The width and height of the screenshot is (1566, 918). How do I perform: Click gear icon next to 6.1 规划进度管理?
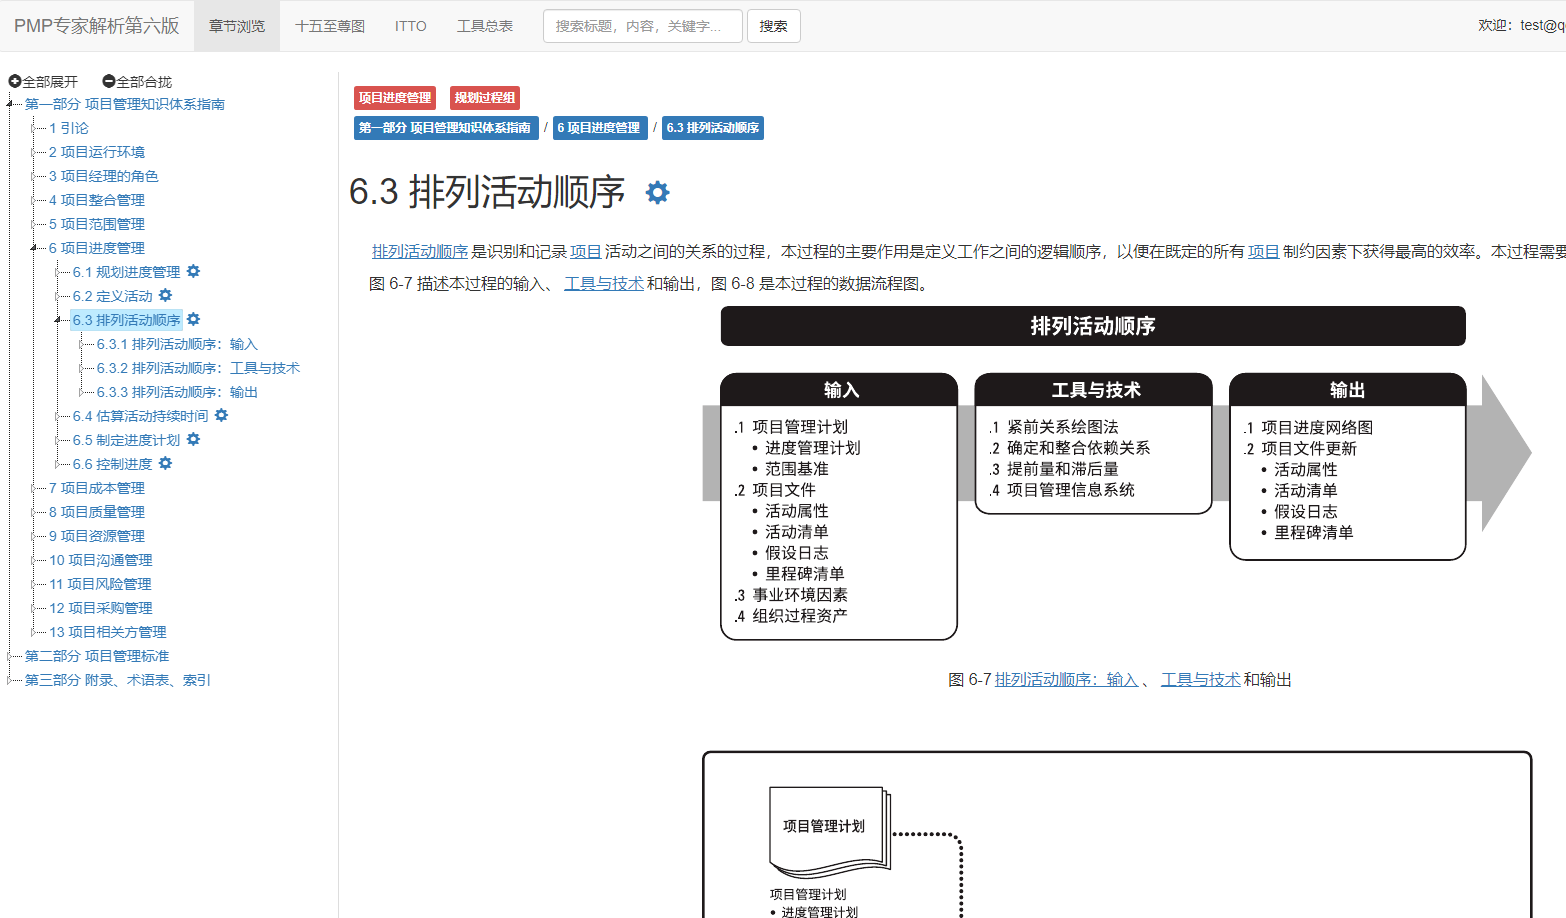click(x=194, y=271)
